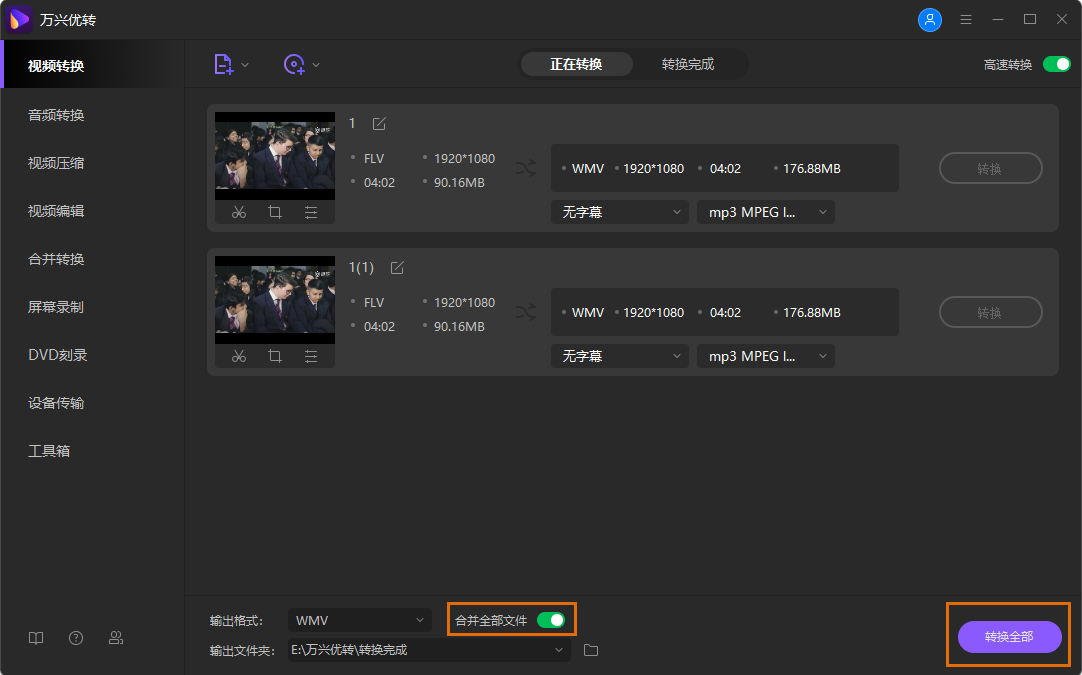The width and height of the screenshot is (1082, 675).
Task: Open 无字幕 subtitle dropdown for first video
Action: click(619, 212)
